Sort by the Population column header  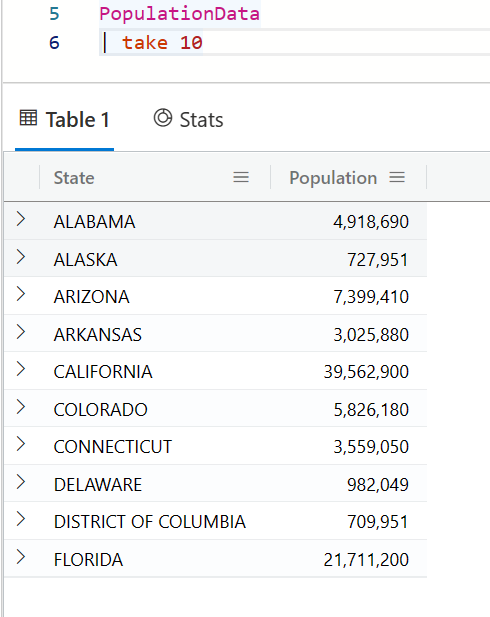click(x=333, y=178)
